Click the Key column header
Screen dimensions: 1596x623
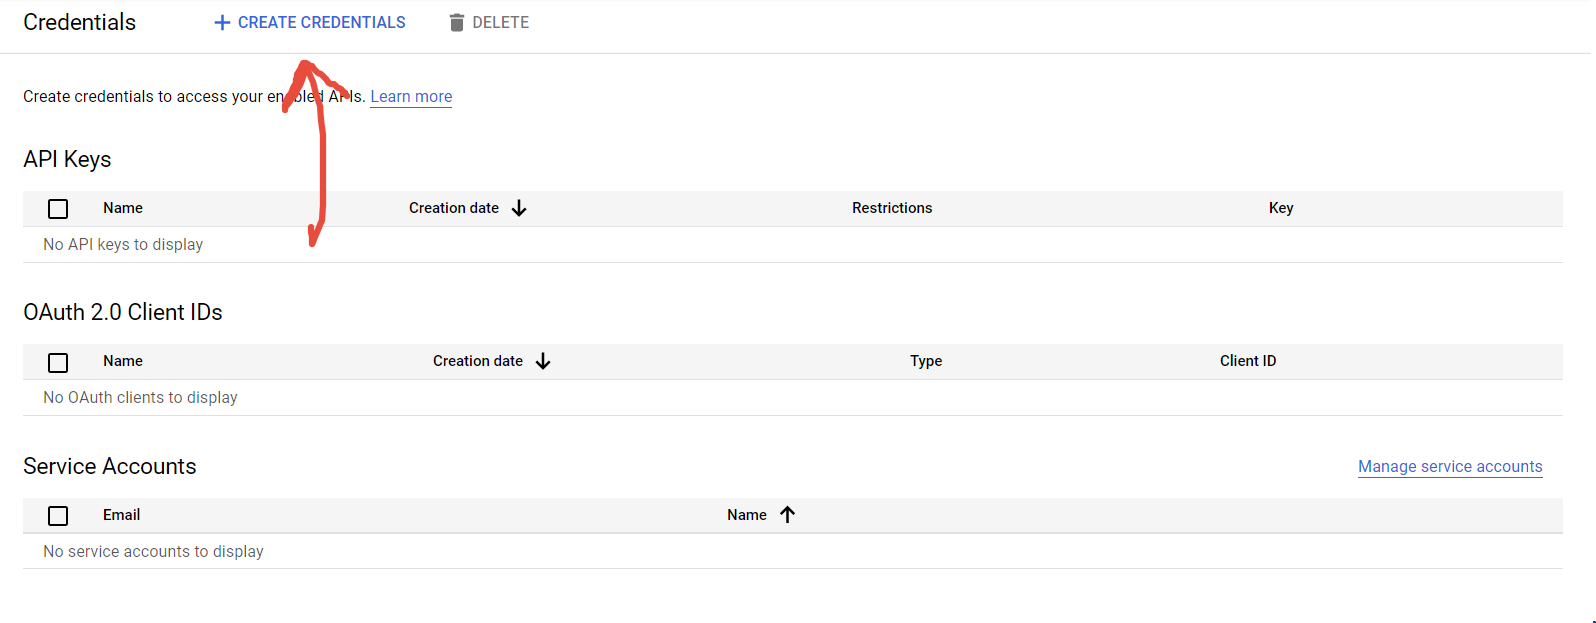[1281, 208]
